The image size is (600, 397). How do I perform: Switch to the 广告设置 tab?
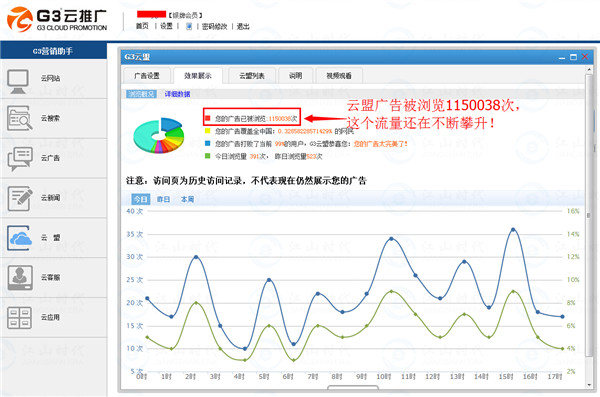(147, 76)
